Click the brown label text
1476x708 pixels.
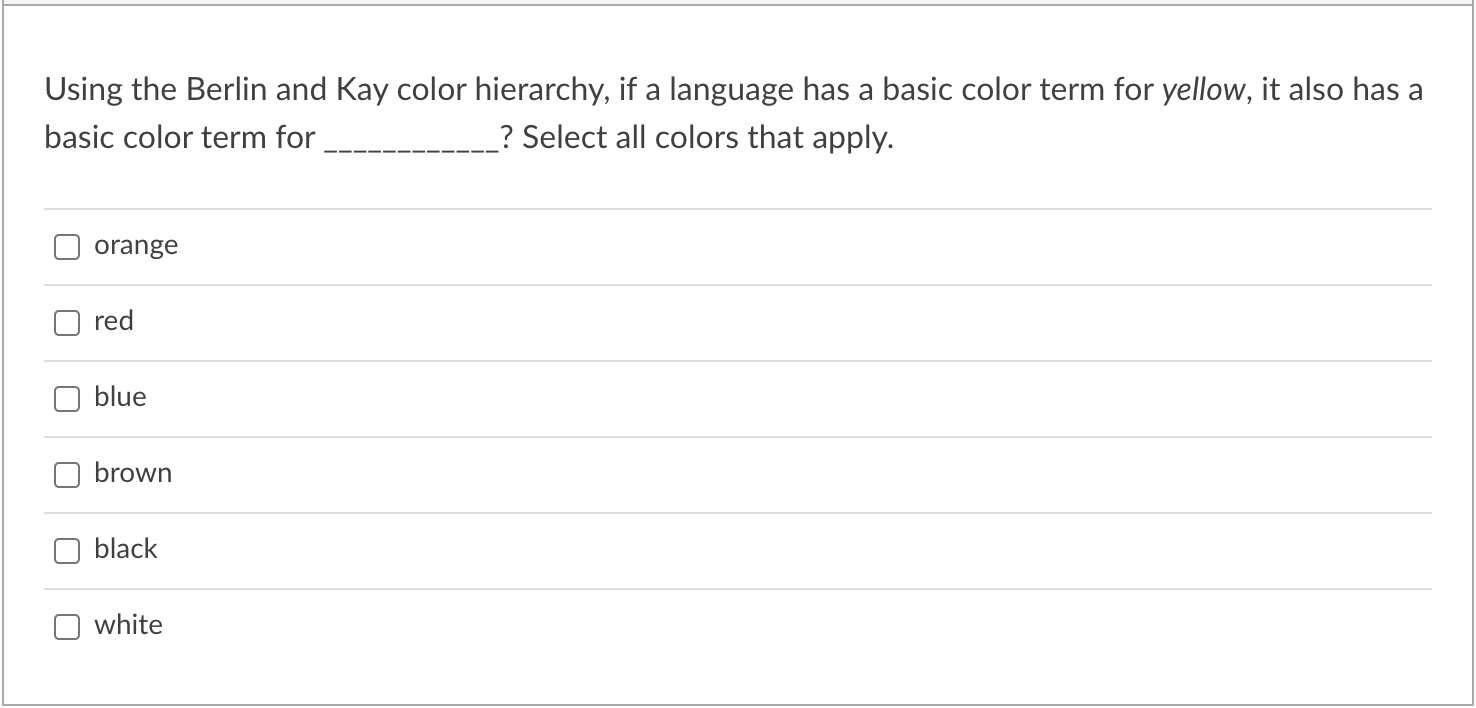tap(133, 472)
